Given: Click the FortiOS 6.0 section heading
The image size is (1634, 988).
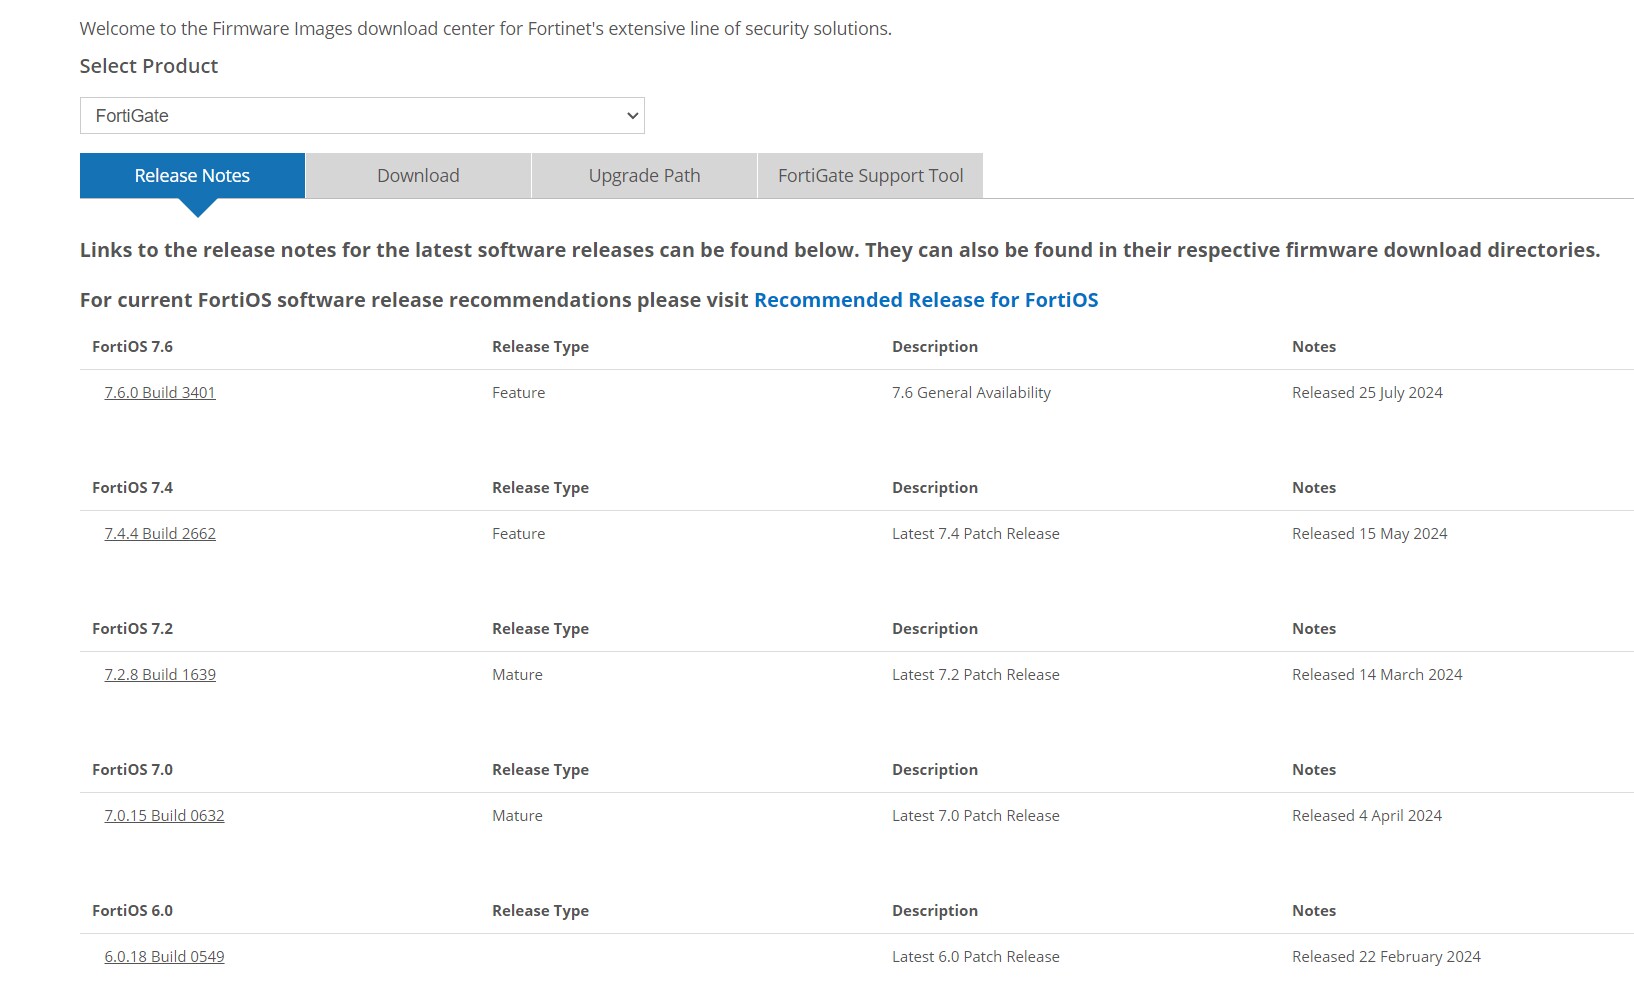Looking at the screenshot, I should point(132,911).
